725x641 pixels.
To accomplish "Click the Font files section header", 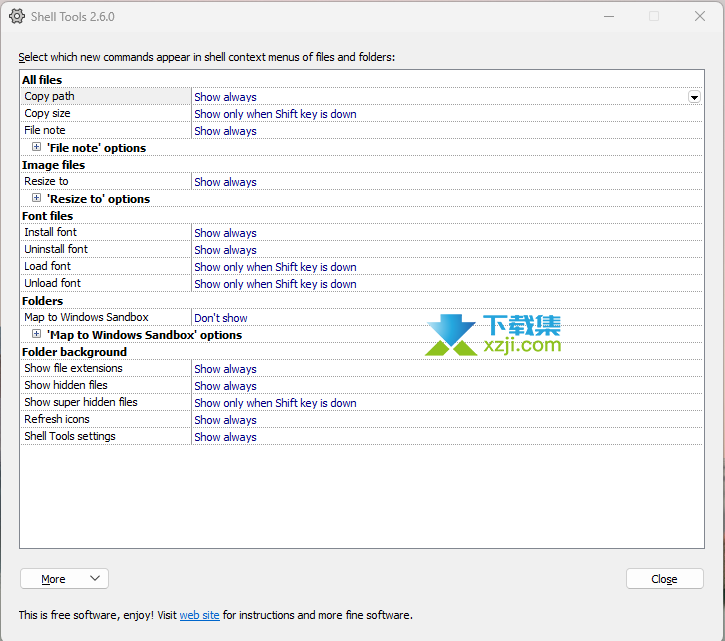I will click(47, 216).
